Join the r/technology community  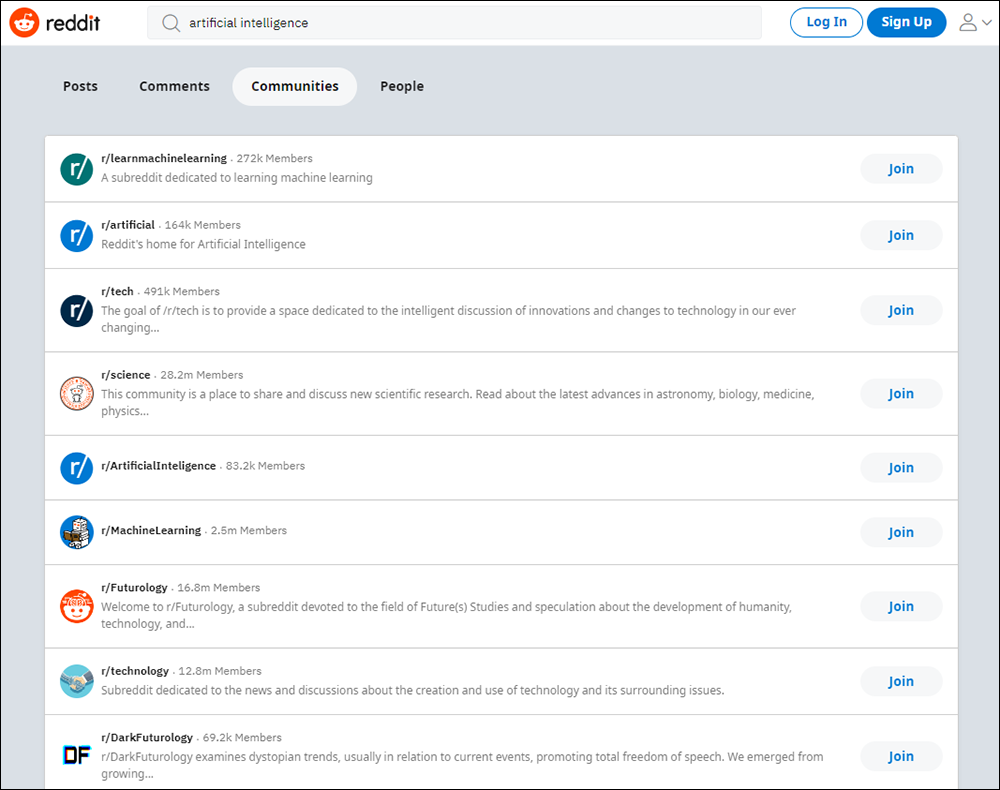(x=901, y=682)
